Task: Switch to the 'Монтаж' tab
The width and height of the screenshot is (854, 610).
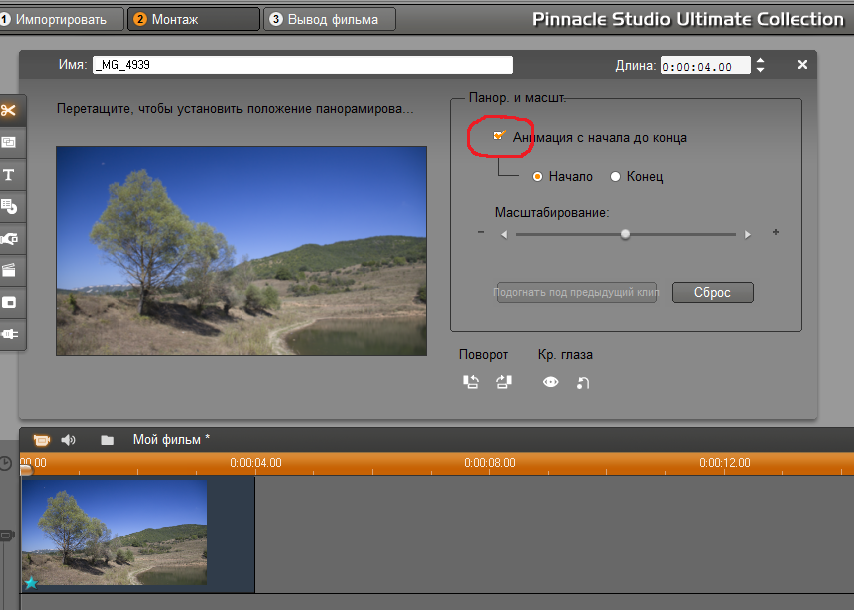Action: click(x=193, y=20)
